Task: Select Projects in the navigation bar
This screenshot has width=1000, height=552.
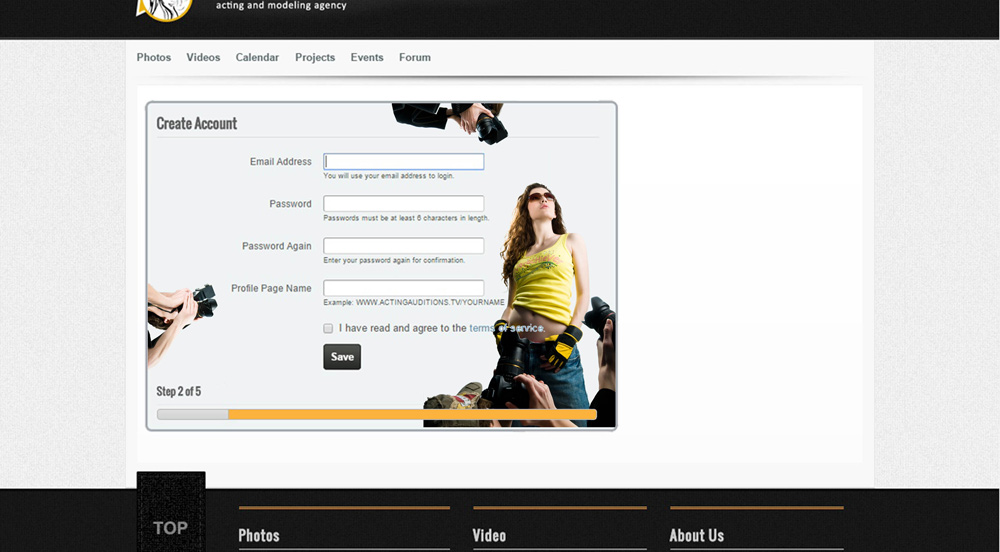Action: (x=315, y=57)
